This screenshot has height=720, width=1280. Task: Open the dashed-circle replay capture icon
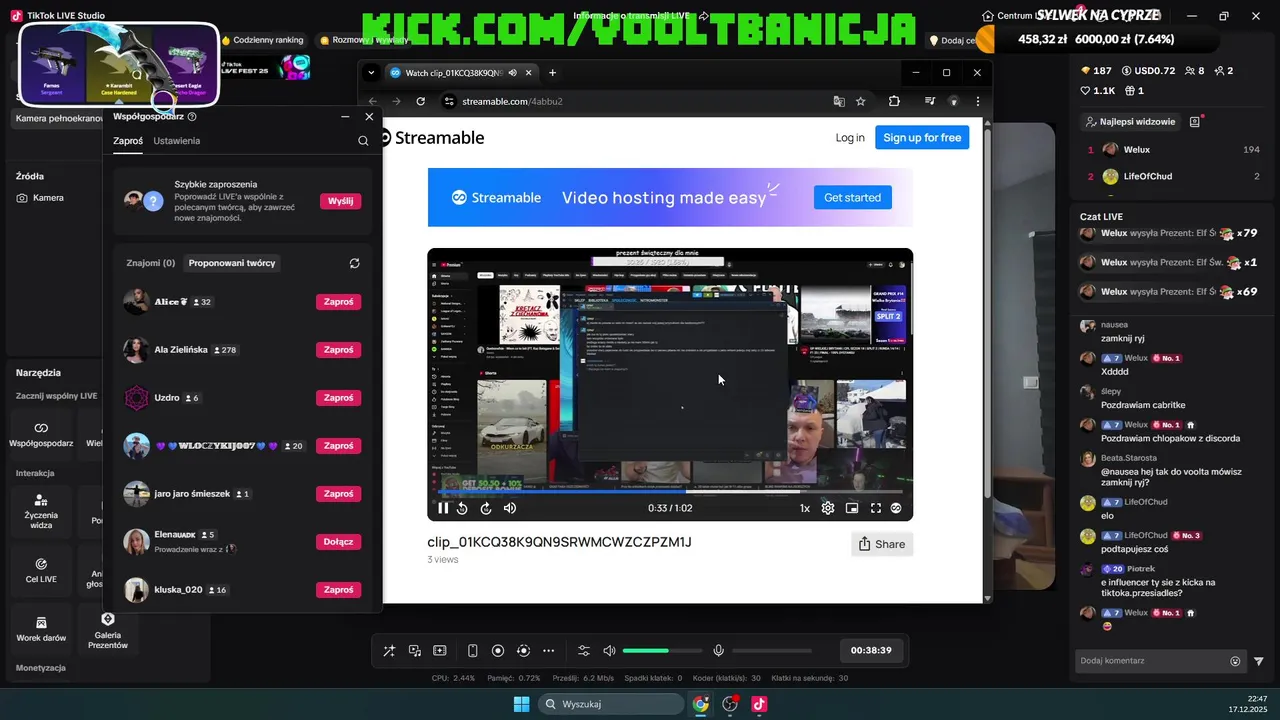[x=523, y=651]
